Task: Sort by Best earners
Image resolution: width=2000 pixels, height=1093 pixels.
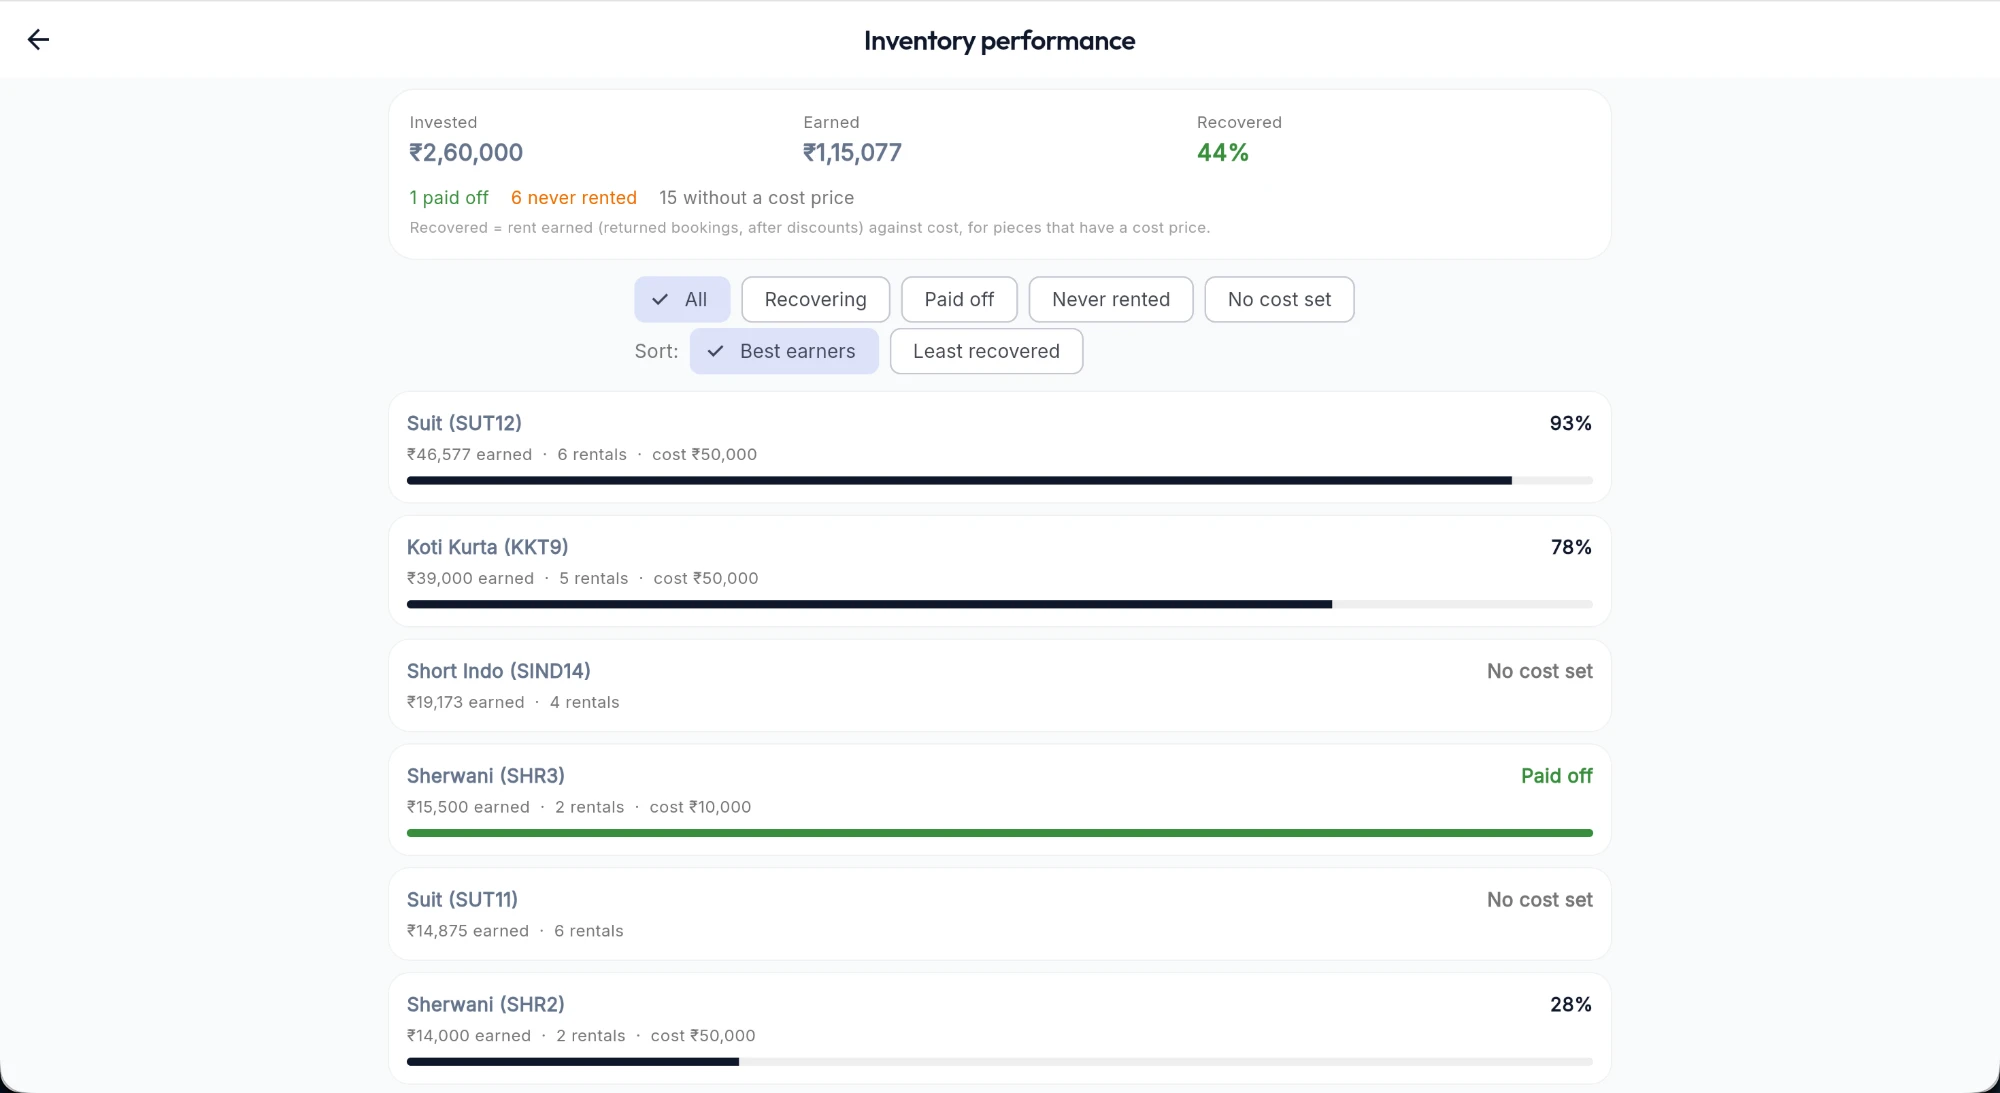Action: click(784, 351)
